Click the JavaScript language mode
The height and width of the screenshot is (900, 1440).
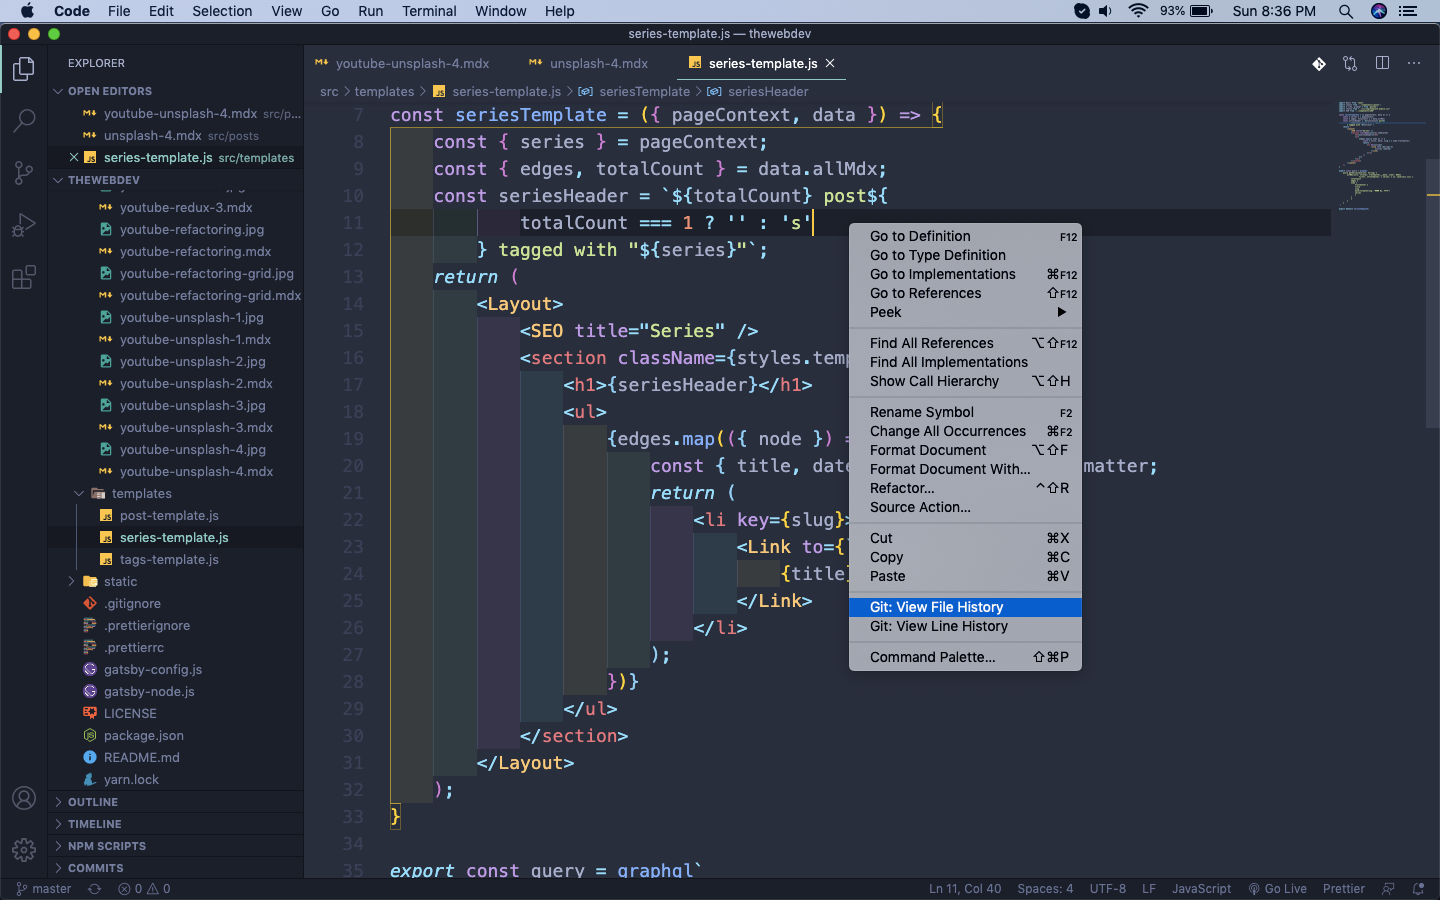(x=1201, y=888)
